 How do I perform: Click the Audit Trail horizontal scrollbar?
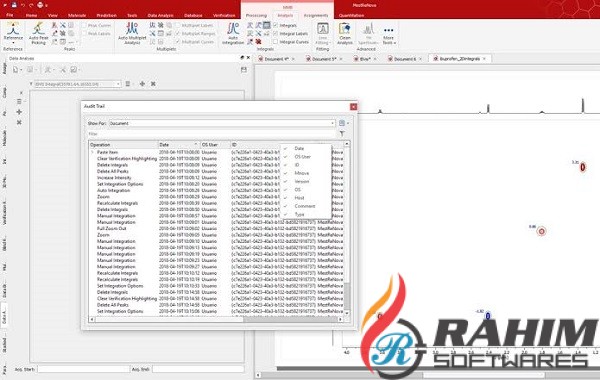216,319
